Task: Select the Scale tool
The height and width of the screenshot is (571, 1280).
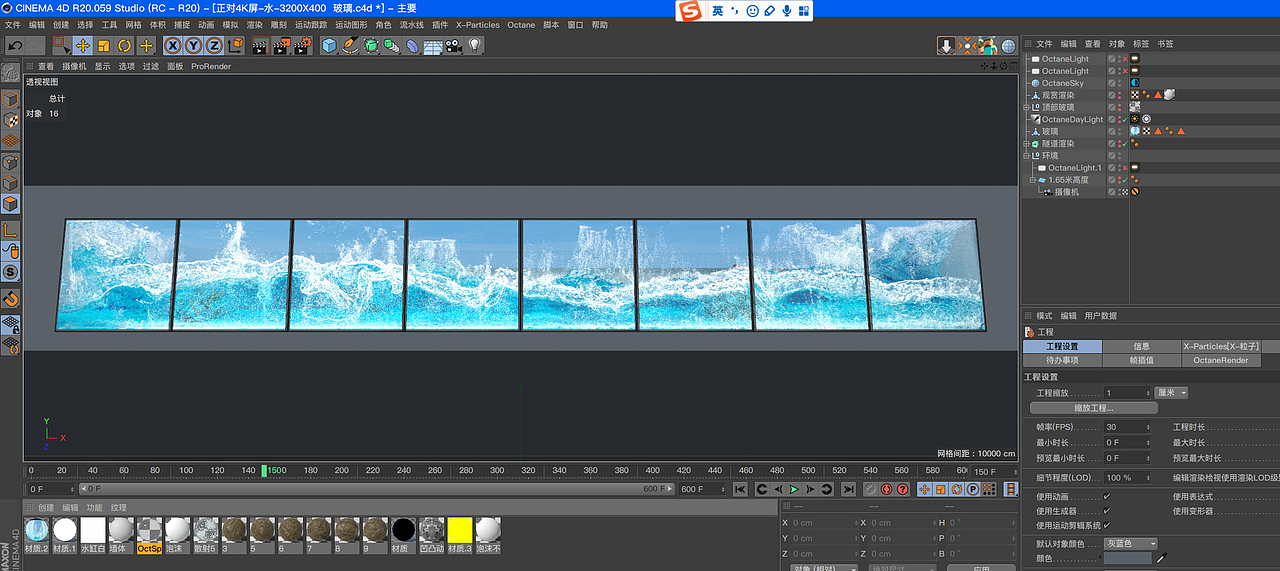Action: point(104,45)
